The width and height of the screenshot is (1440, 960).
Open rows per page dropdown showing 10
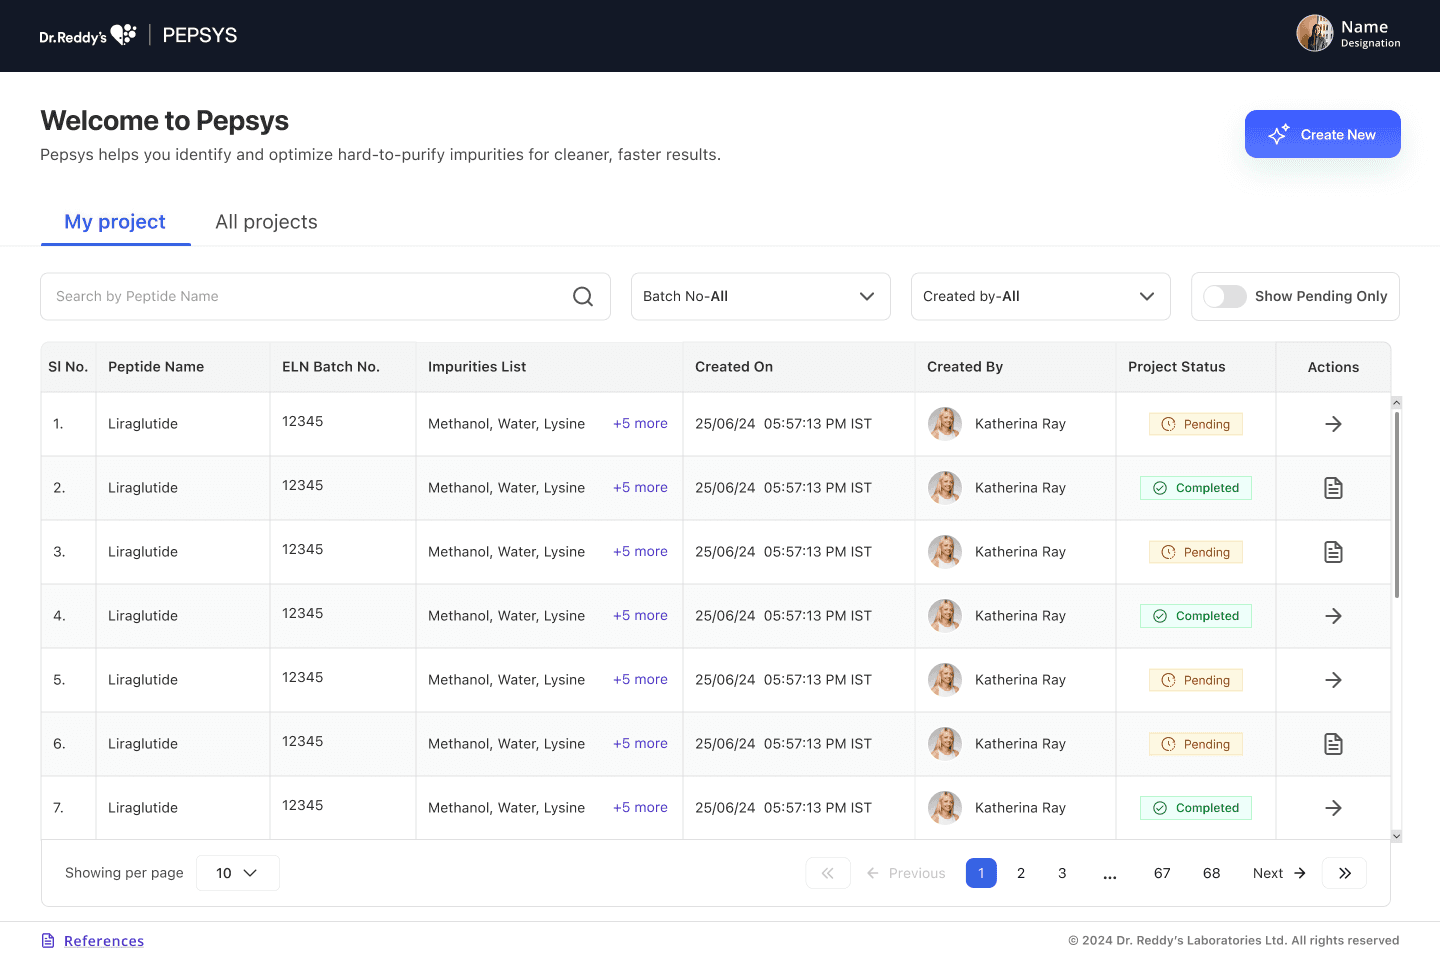pos(238,873)
